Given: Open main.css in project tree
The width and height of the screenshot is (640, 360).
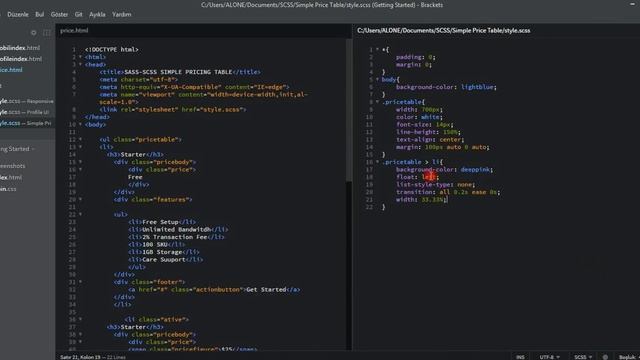Looking at the screenshot, I should pos(9,189).
